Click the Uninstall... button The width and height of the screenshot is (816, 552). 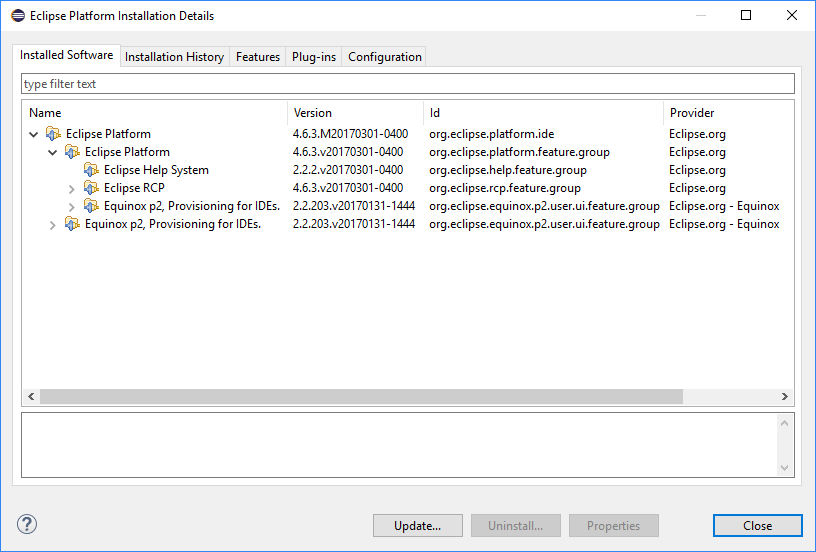pos(516,525)
